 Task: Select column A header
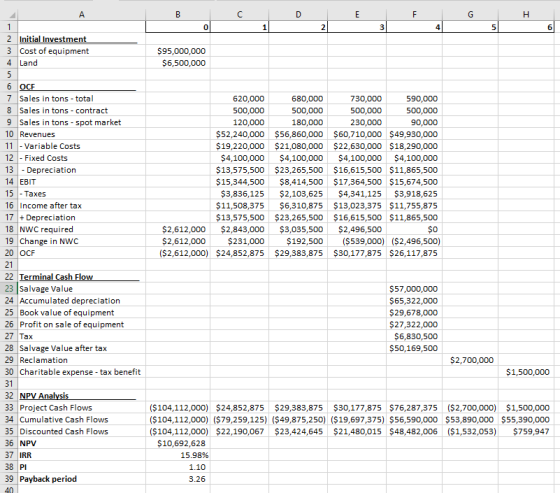tap(81, 15)
